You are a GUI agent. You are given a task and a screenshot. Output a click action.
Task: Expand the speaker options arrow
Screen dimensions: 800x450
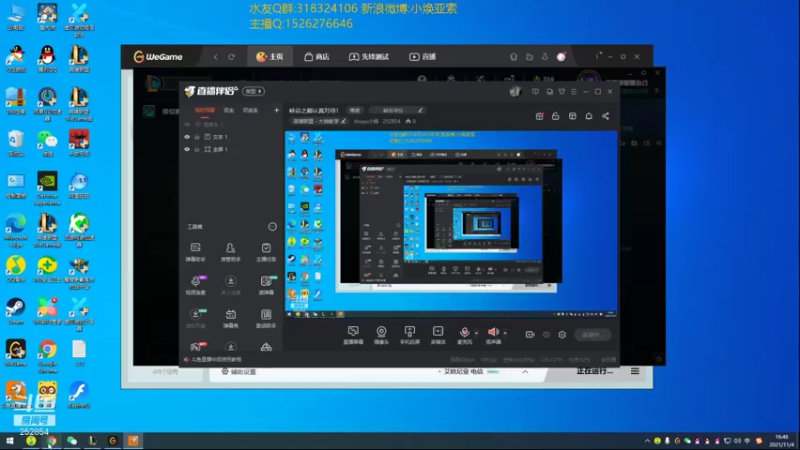[505, 333]
